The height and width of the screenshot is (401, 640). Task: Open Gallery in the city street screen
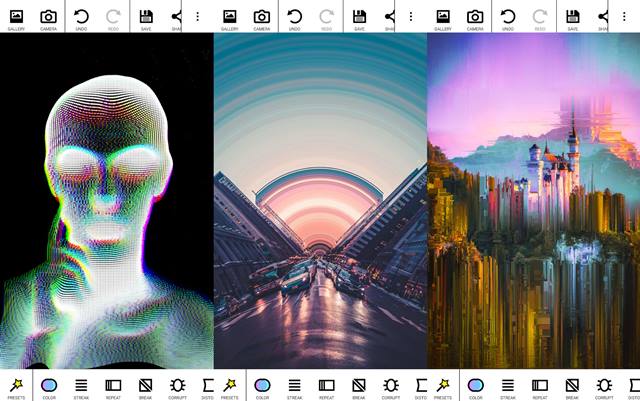pyautogui.click(x=230, y=20)
